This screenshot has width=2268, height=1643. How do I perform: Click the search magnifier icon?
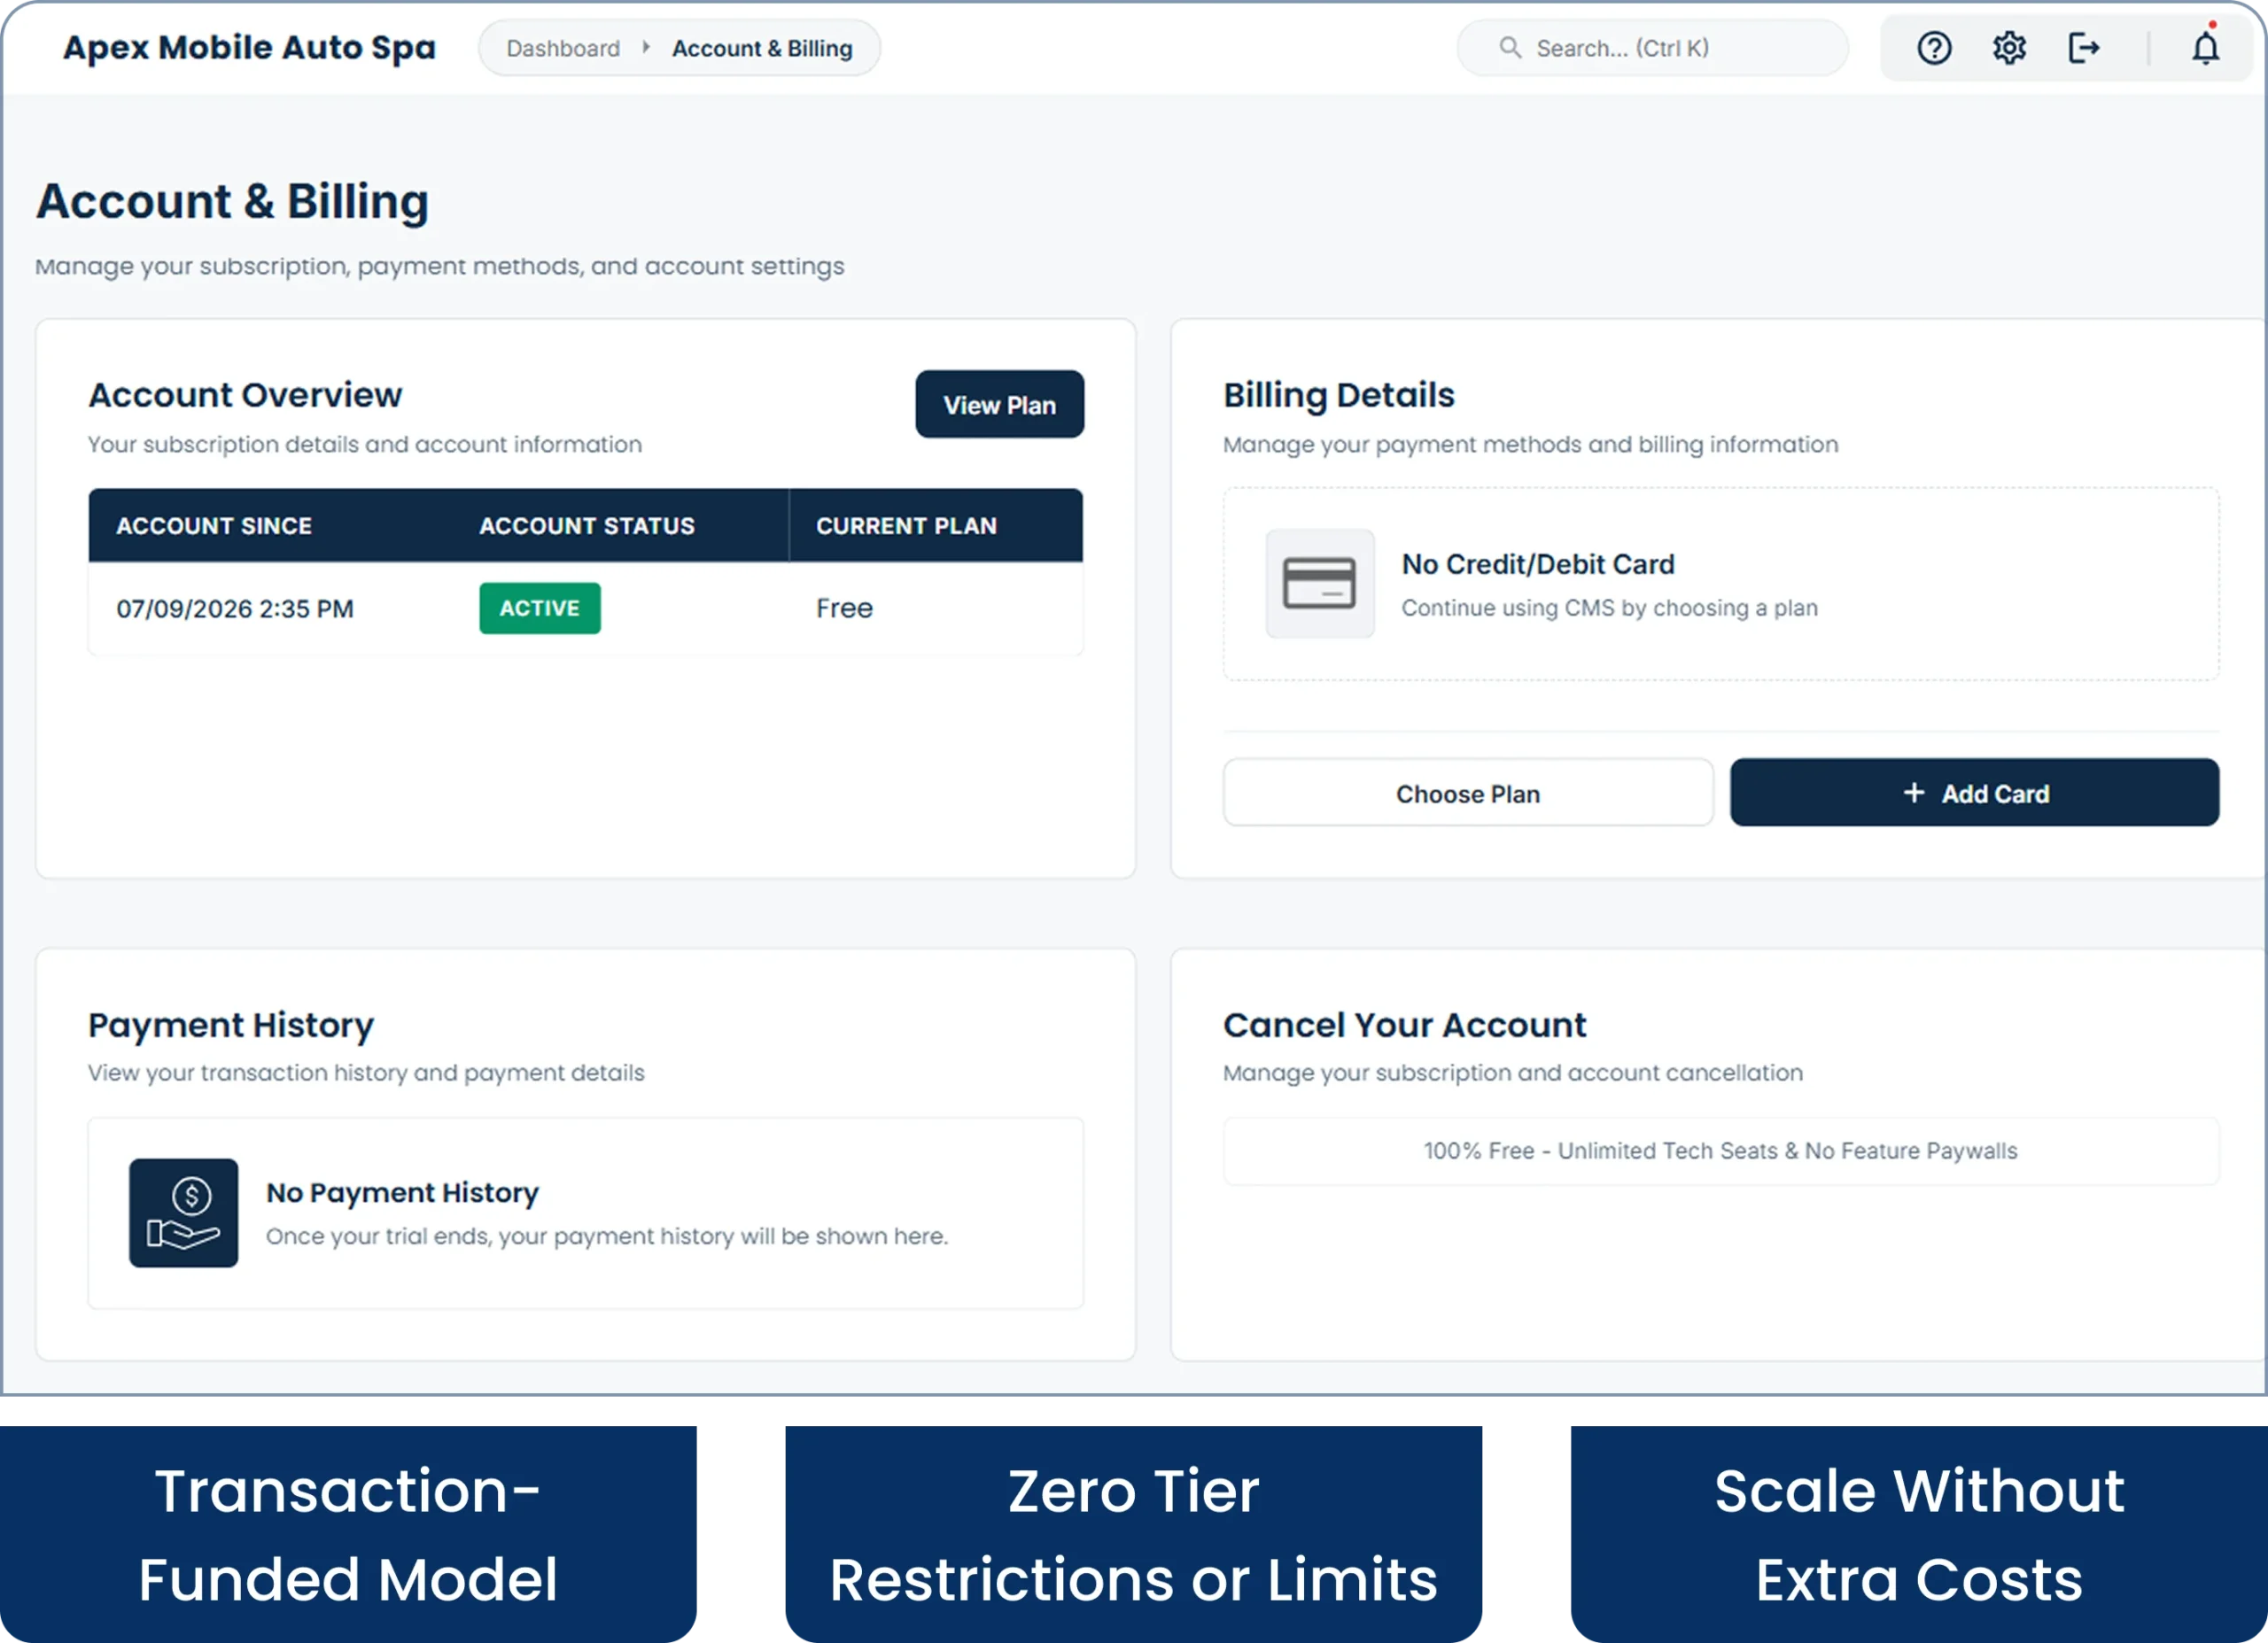(x=1510, y=47)
